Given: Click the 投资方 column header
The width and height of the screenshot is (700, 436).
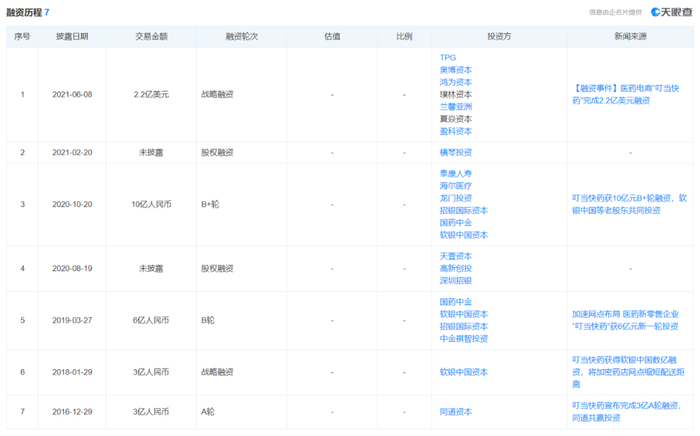Looking at the screenshot, I should pyautogui.click(x=499, y=37).
